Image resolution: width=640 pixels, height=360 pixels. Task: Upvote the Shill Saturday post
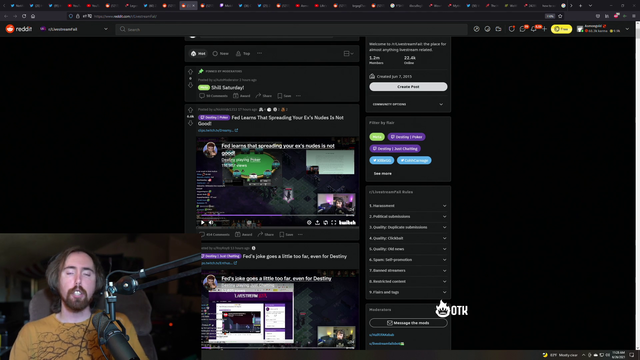click(x=190, y=71)
